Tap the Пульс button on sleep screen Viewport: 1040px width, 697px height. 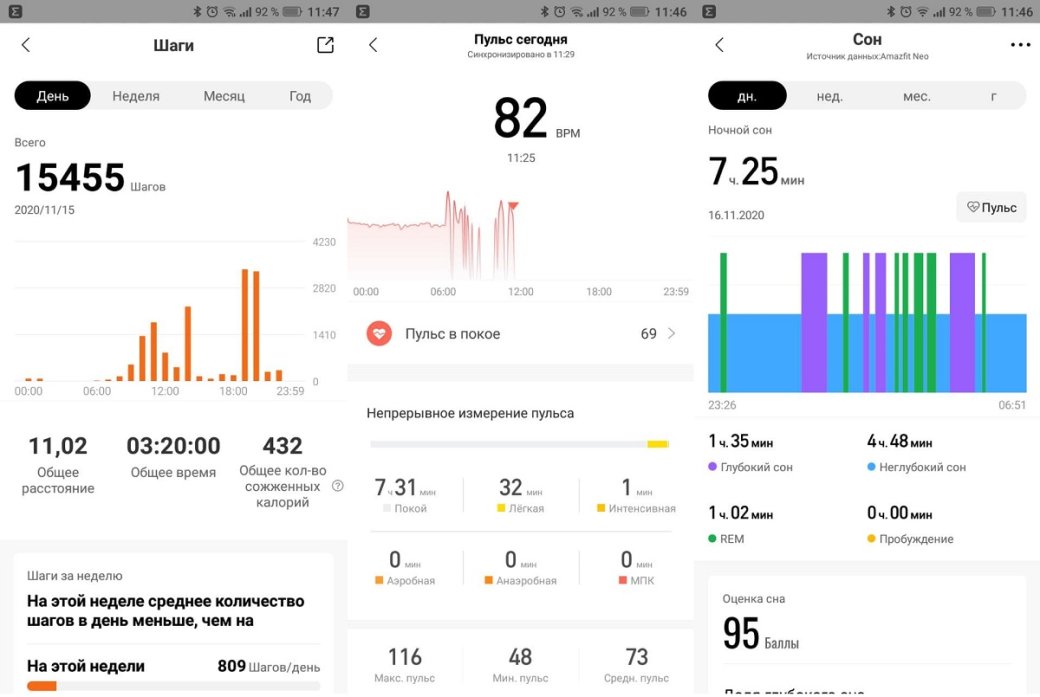[x=992, y=208]
